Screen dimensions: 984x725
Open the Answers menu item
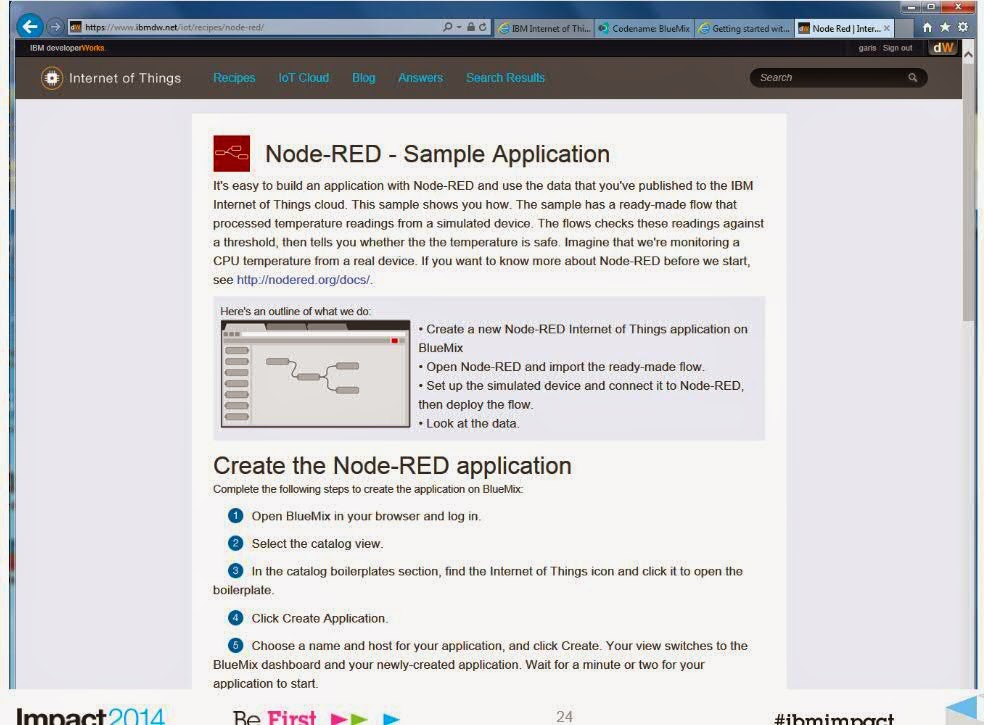(420, 78)
